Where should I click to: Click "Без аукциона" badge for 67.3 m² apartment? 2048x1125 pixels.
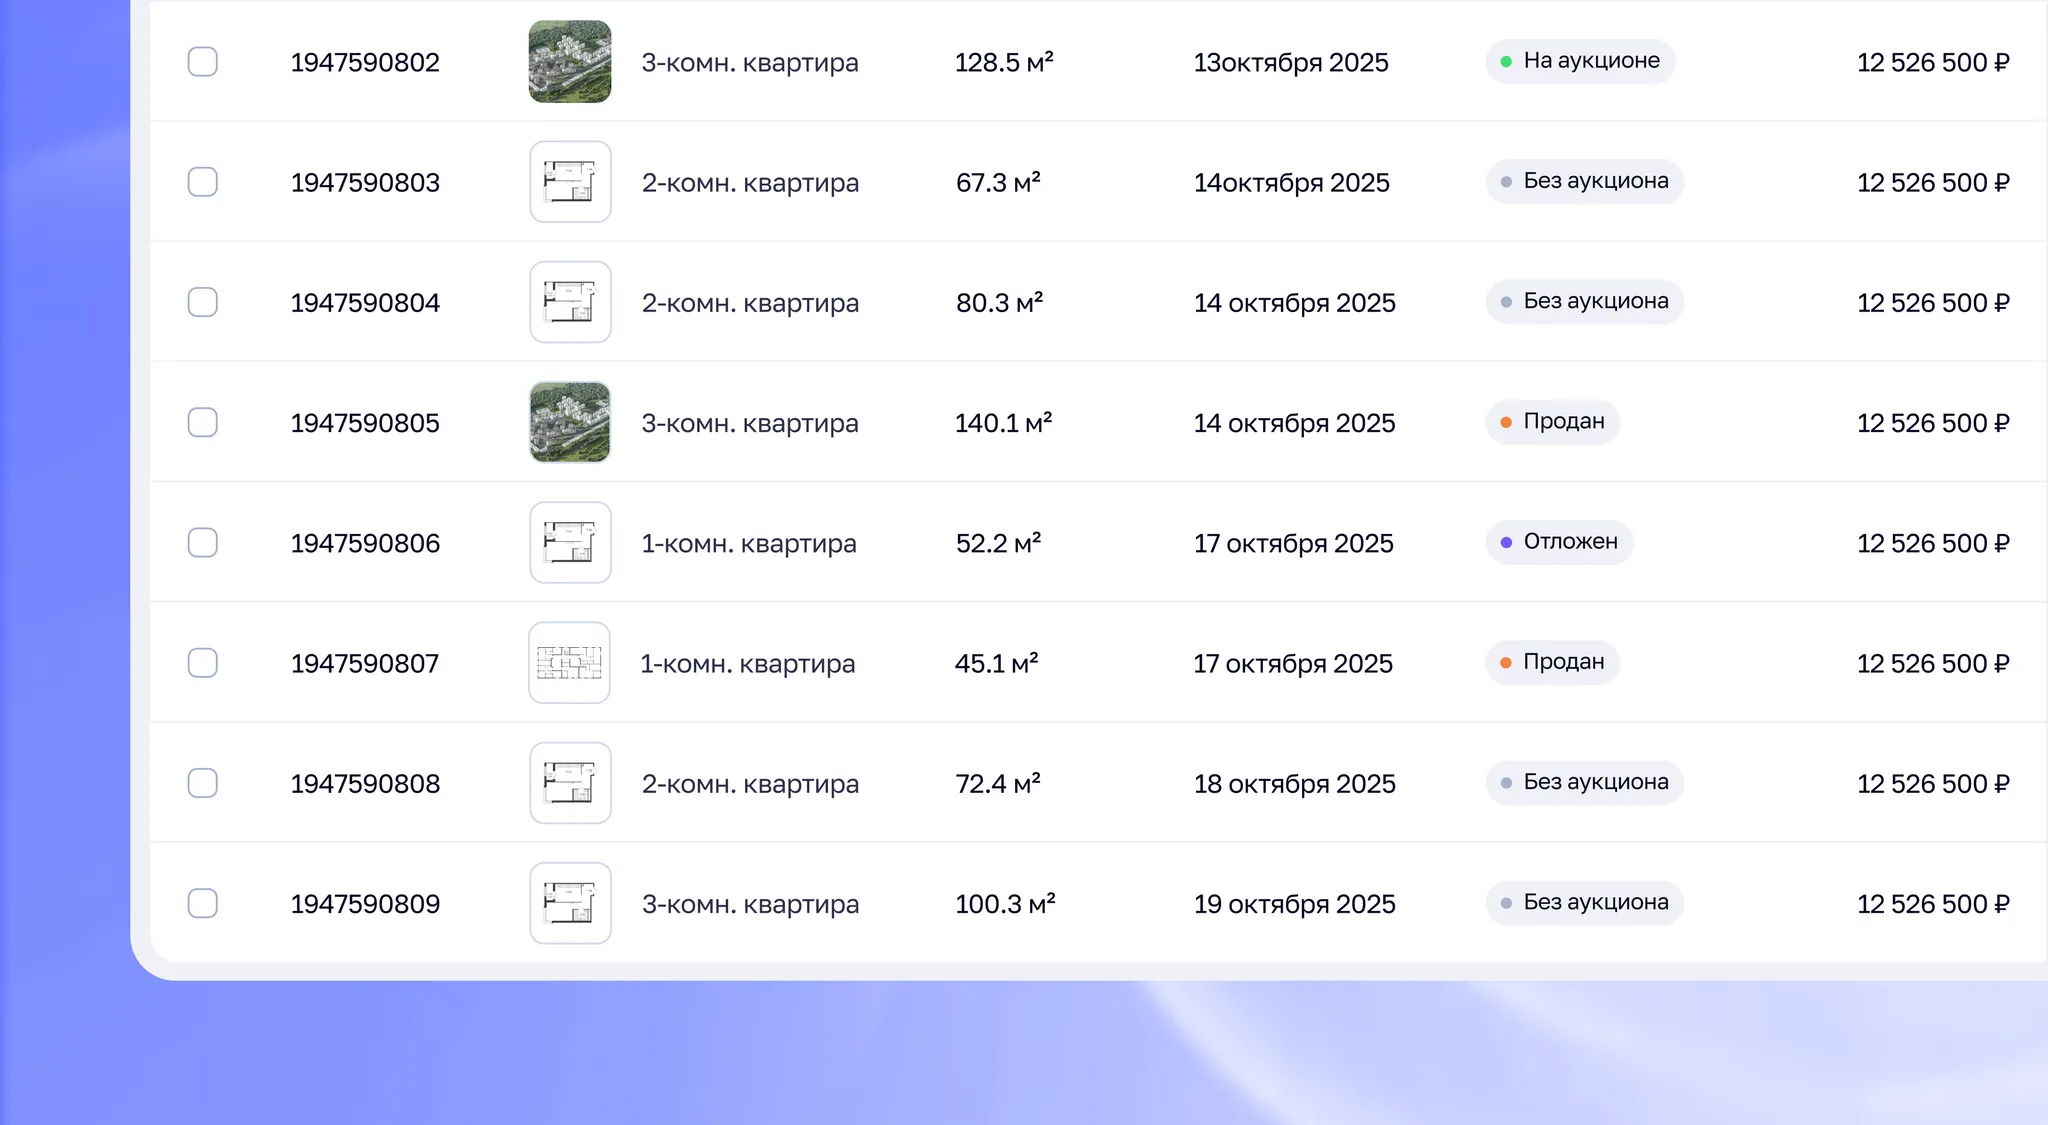coord(1584,182)
